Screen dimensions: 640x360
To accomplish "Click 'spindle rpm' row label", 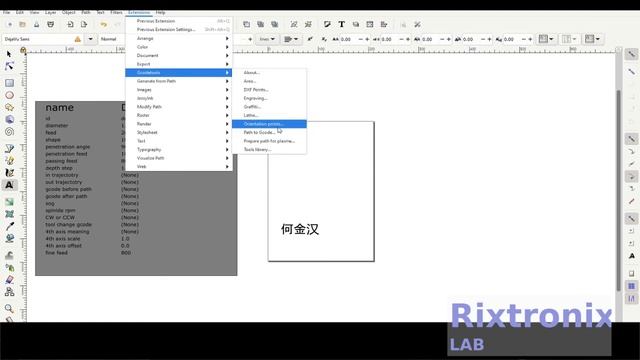I will 60,210.
